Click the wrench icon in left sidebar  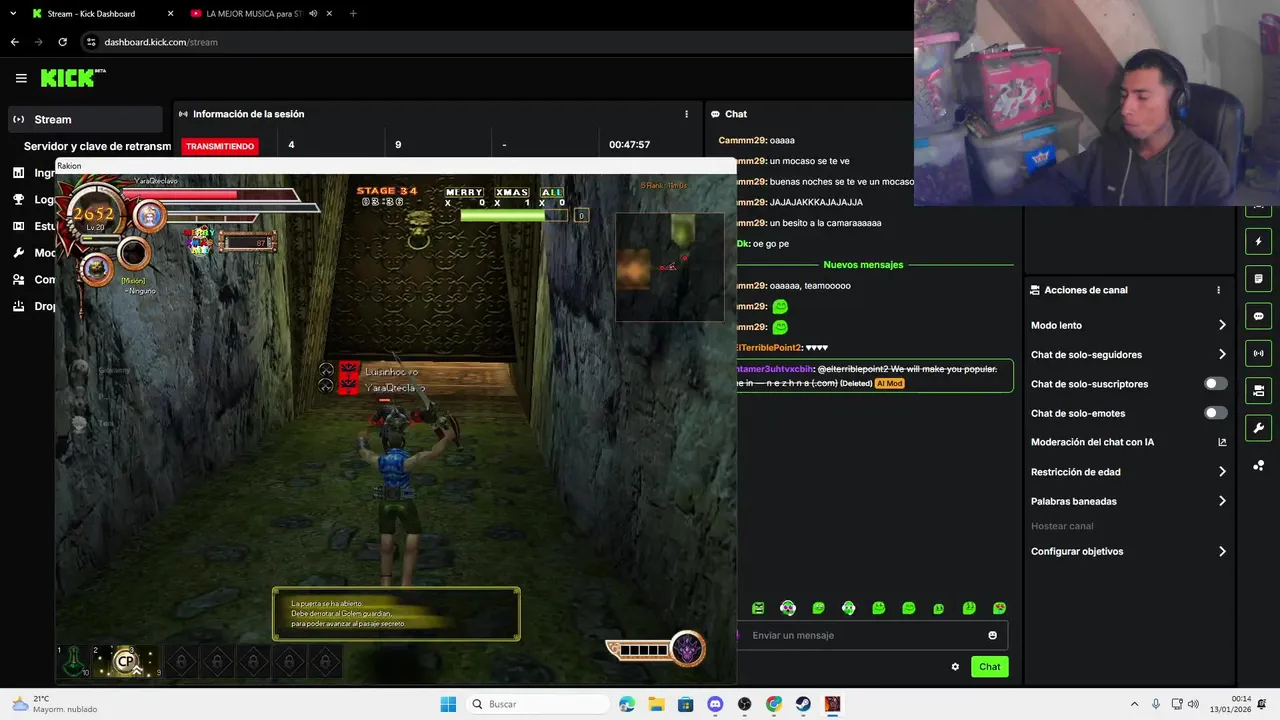click(x=18, y=253)
